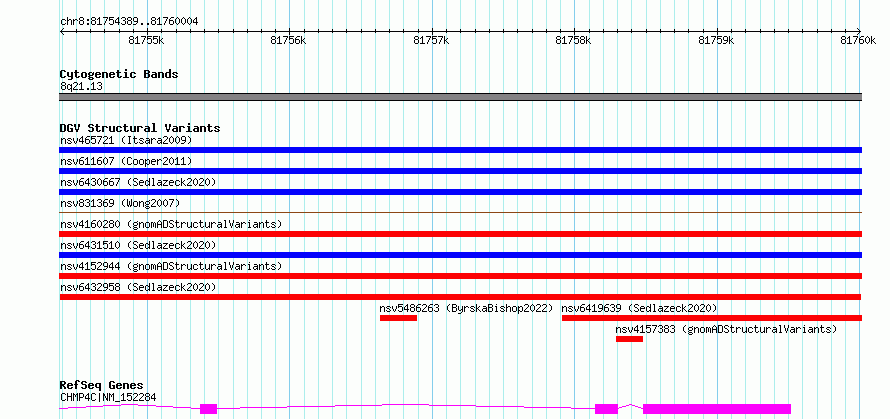Open nsv4157383 (gnomADStructuralVariants) label
This screenshot has width=890, height=419.
tap(727, 329)
